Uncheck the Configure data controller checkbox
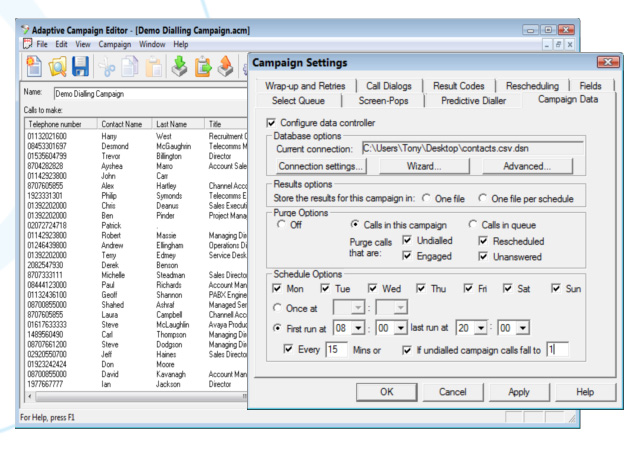643x451 pixels. 273,121
